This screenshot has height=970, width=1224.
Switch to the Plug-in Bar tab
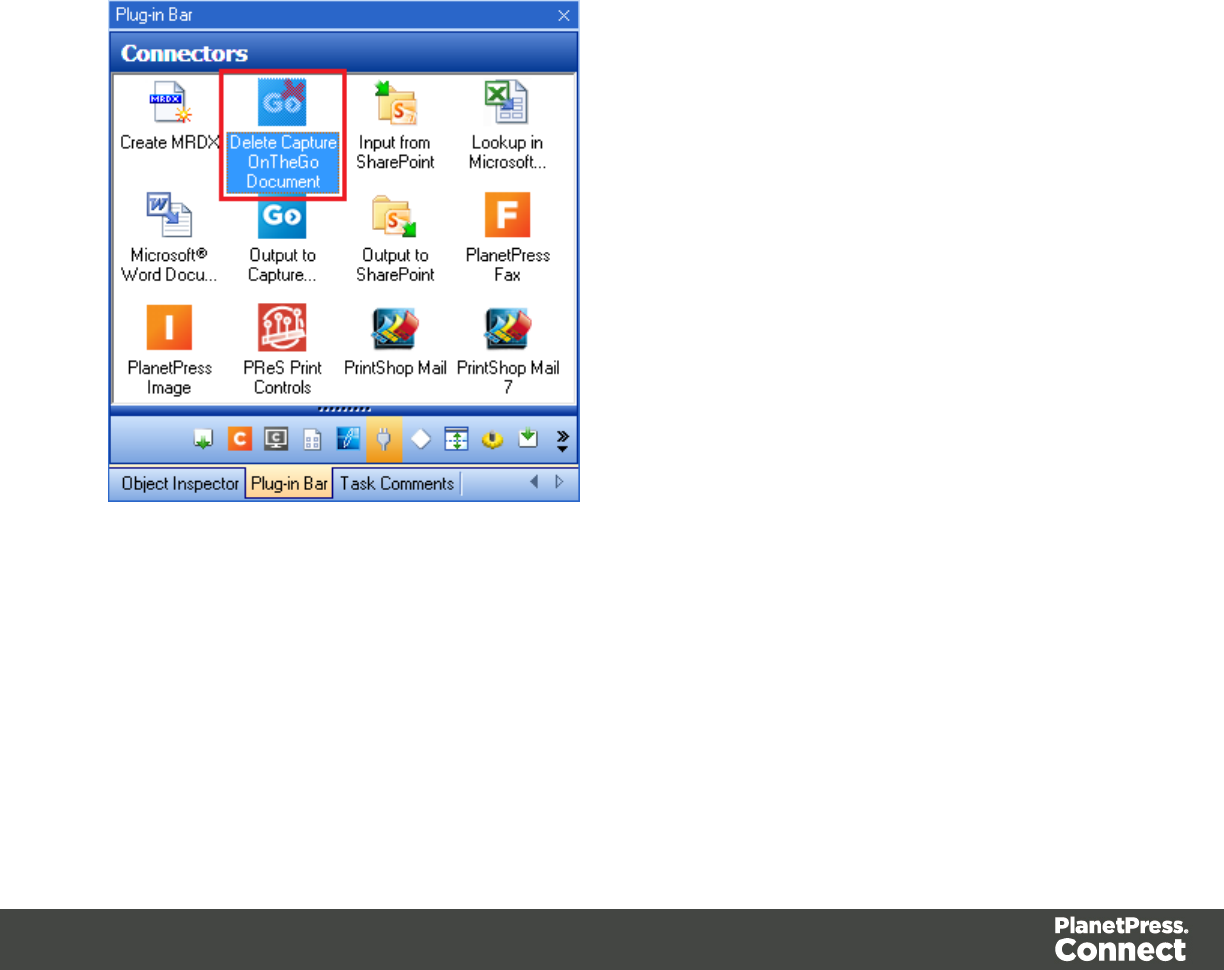[x=289, y=484]
